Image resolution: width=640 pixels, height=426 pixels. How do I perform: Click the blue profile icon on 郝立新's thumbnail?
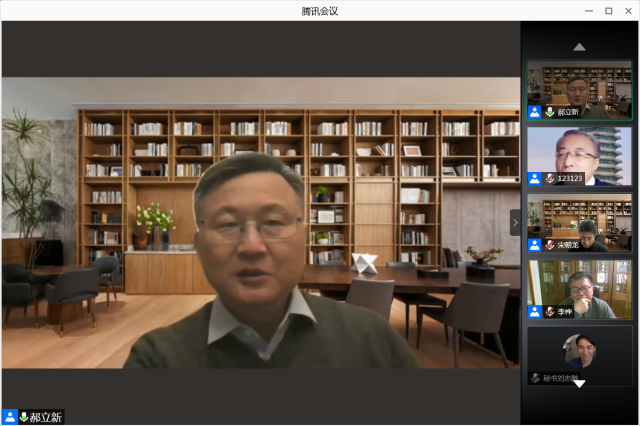[x=535, y=112]
